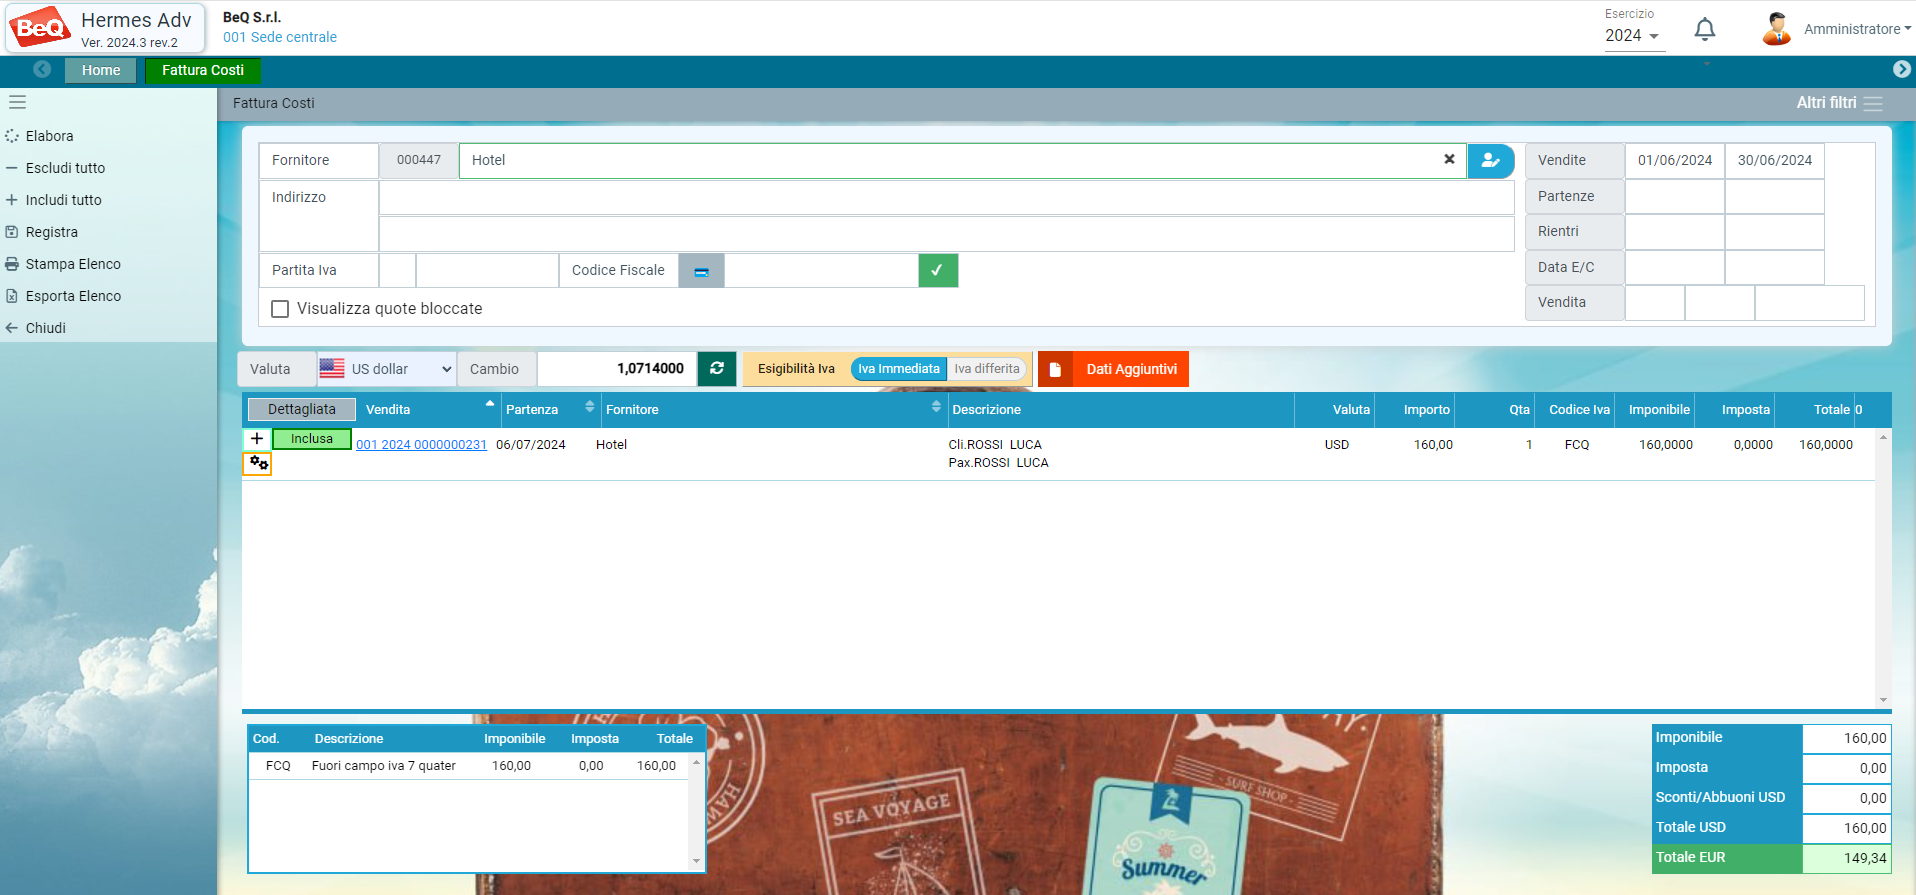
Task: Click the document icon beside Dati Aggiuntivi
Action: tap(1055, 369)
